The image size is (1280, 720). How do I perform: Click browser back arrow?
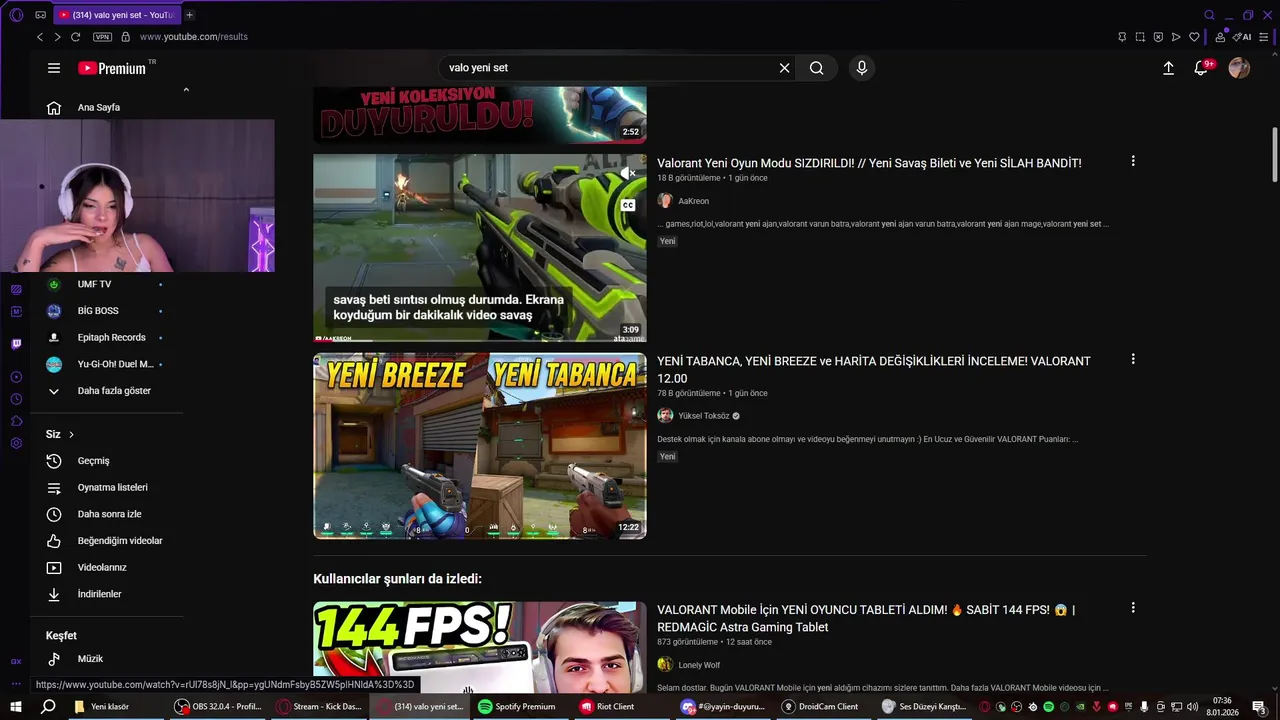tap(40, 37)
